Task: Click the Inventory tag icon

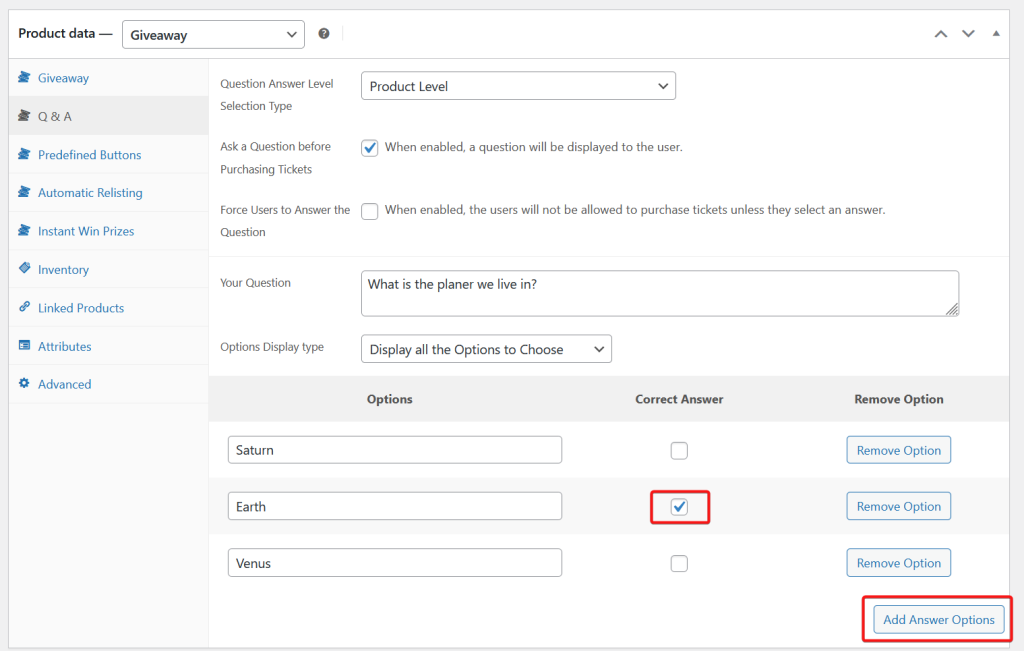Action: click(25, 269)
